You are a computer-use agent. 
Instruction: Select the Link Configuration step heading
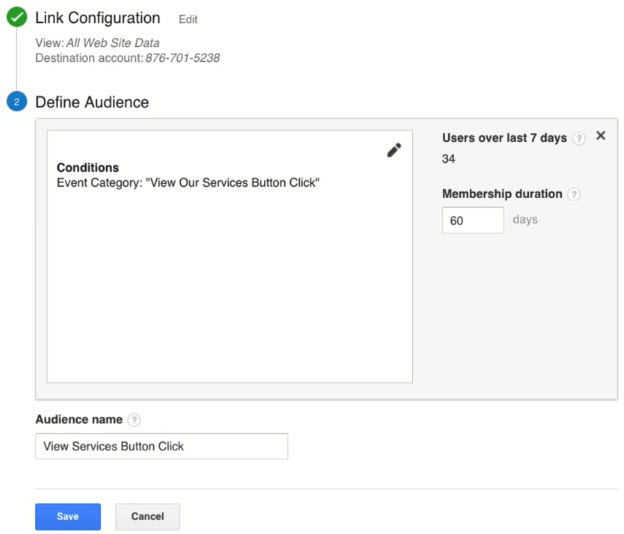97,18
